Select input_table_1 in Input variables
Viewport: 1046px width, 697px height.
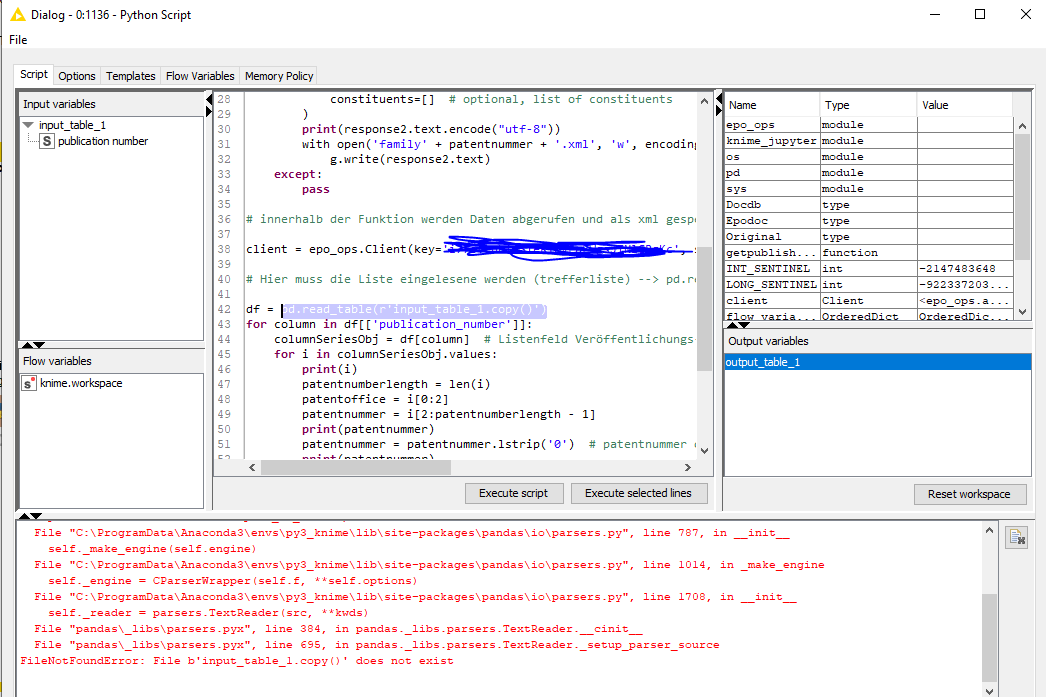tap(72, 125)
